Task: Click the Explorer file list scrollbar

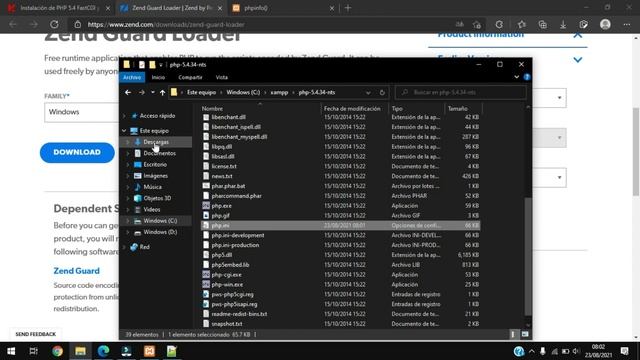Action: [528, 257]
